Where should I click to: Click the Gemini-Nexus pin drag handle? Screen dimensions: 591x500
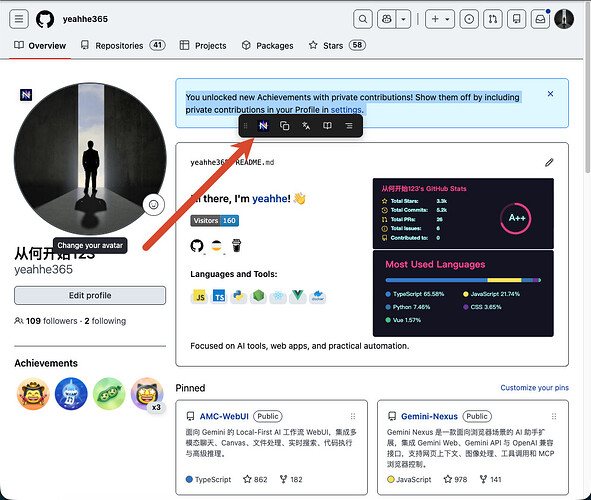tap(554, 416)
